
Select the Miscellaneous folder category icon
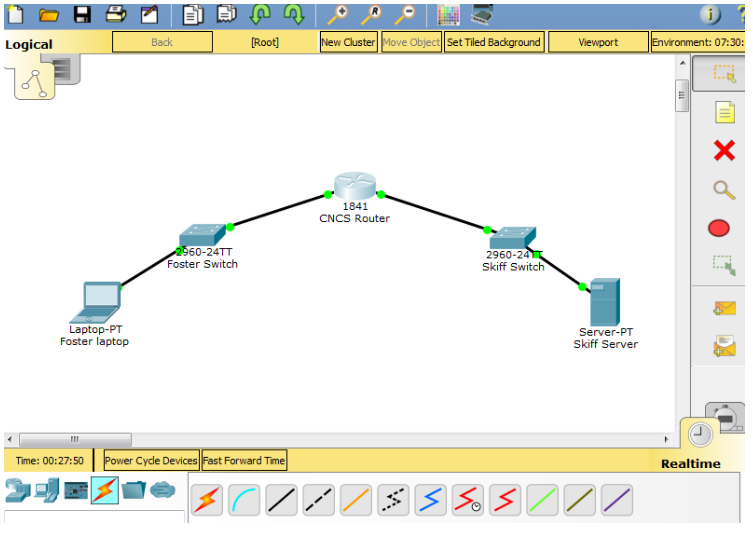(x=134, y=491)
